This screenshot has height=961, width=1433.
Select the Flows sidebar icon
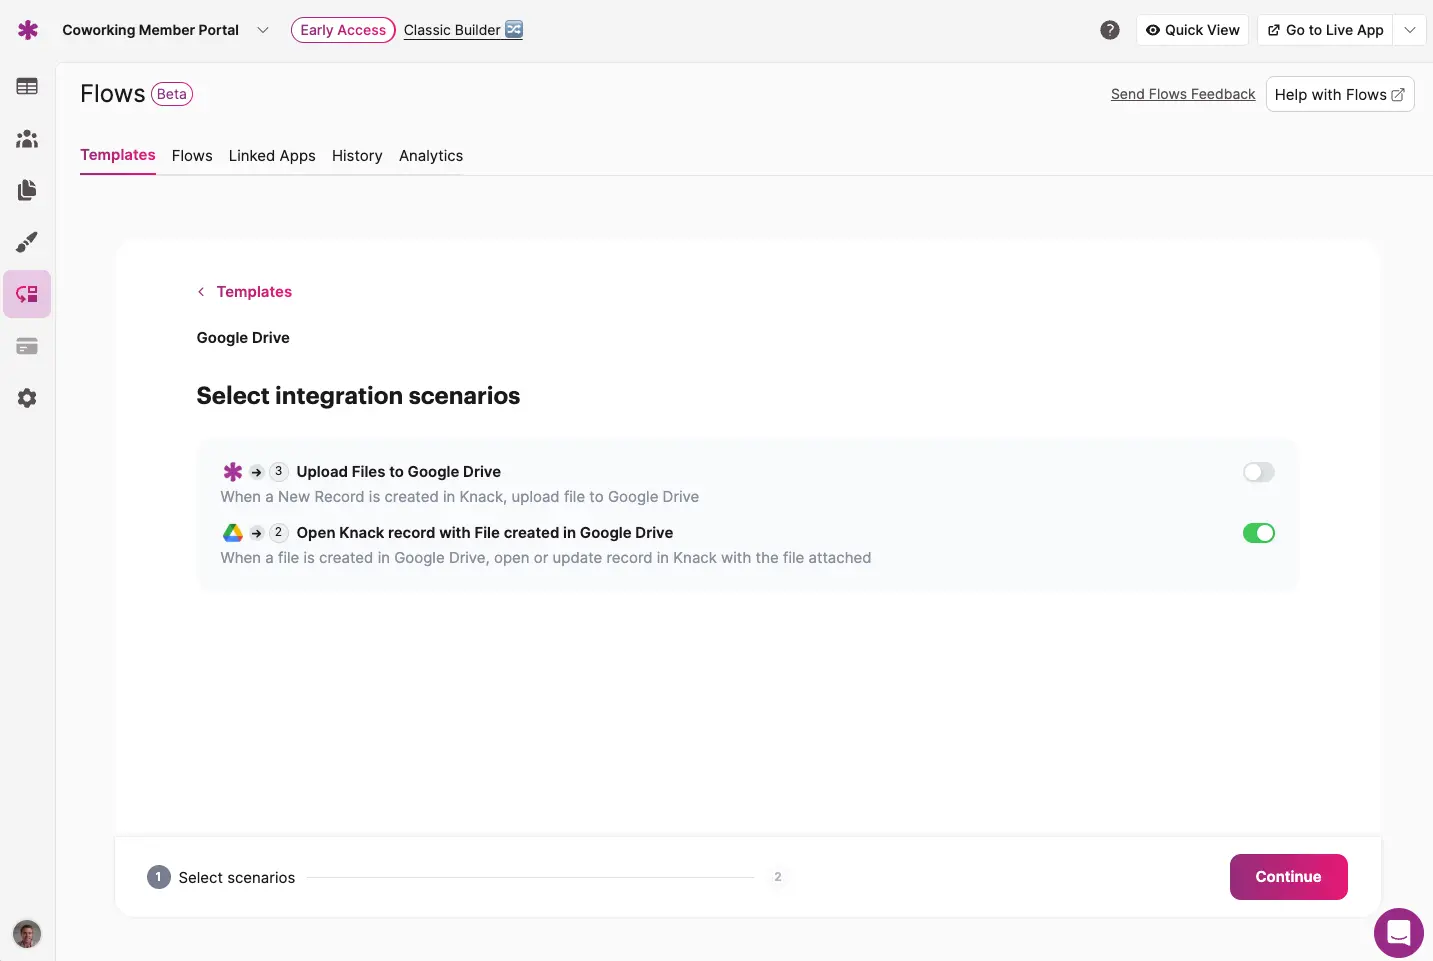tap(27, 294)
